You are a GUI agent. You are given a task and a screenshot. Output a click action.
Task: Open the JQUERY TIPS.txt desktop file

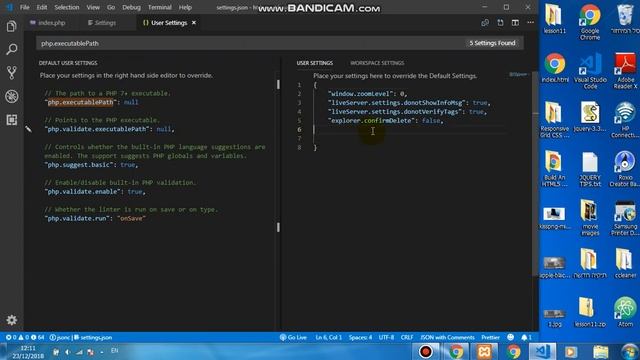(590, 169)
